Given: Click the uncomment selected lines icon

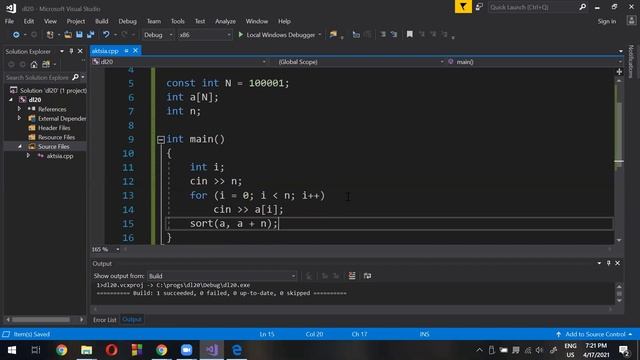Looking at the screenshot, I should coord(394,35).
